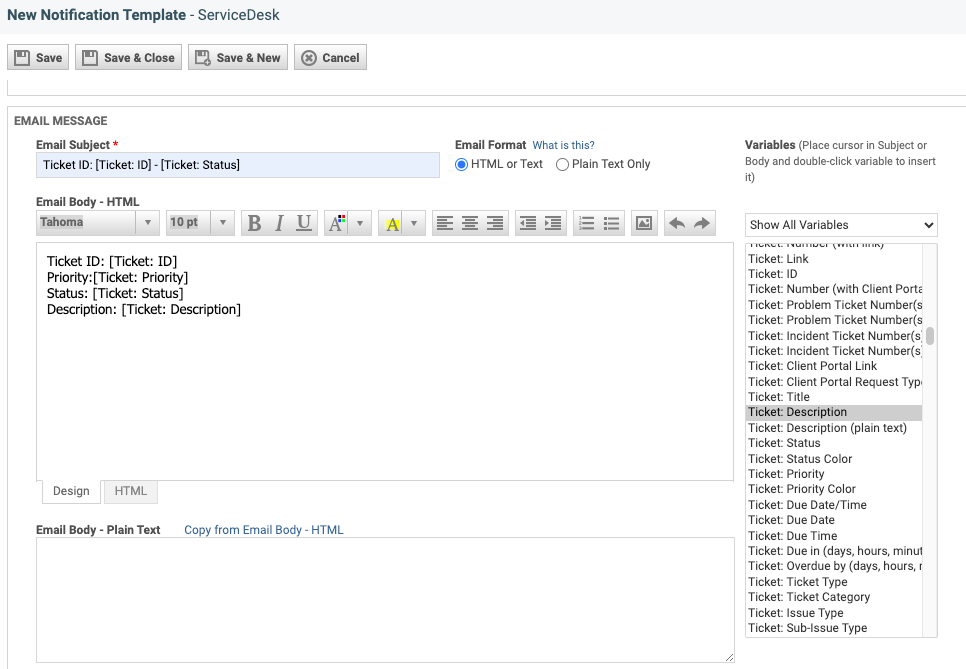This screenshot has height=669, width=966.
Task: Apply the yellow text highlight color
Action: (392, 223)
